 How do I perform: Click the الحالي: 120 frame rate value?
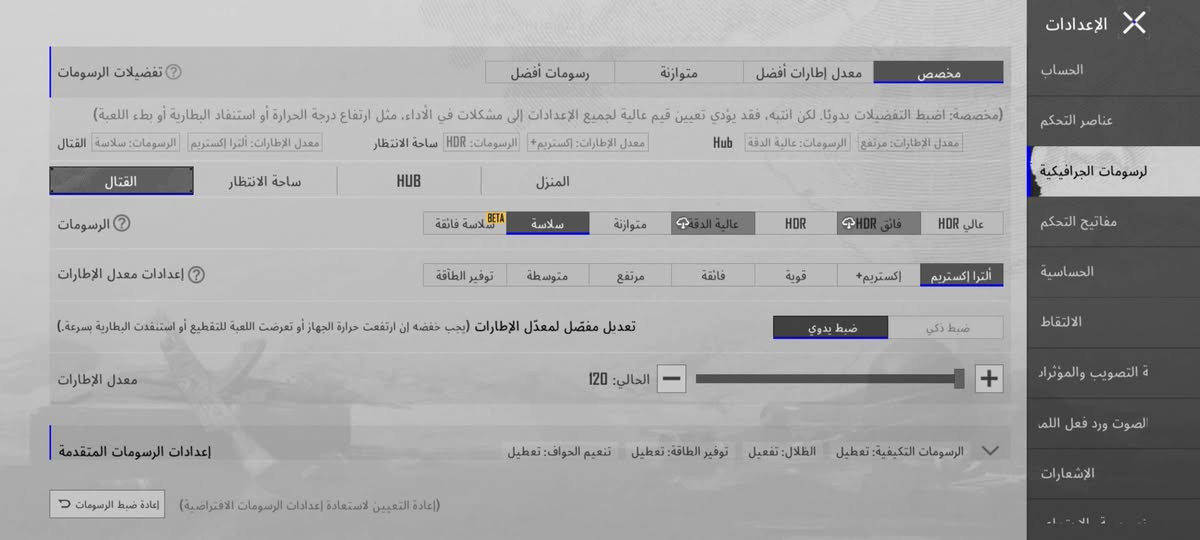[619, 380]
